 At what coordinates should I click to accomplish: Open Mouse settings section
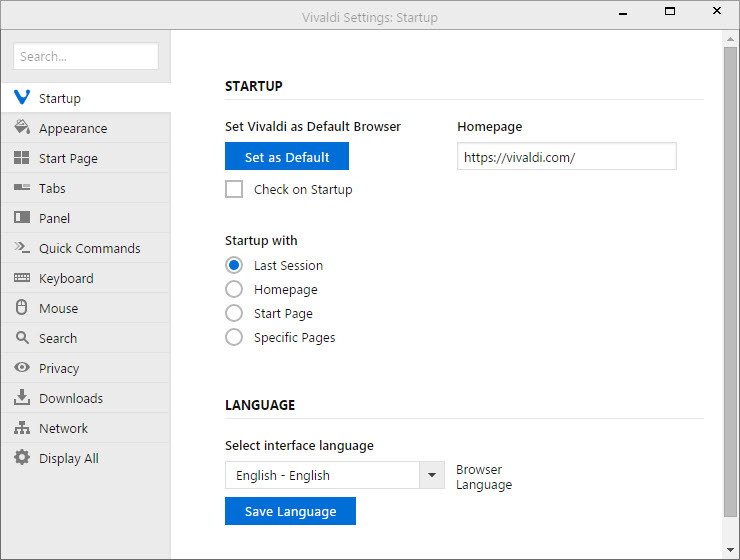tap(86, 308)
